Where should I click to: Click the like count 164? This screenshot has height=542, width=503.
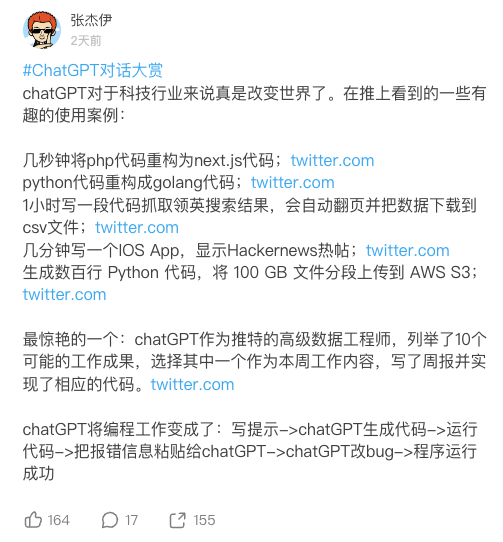58,520
